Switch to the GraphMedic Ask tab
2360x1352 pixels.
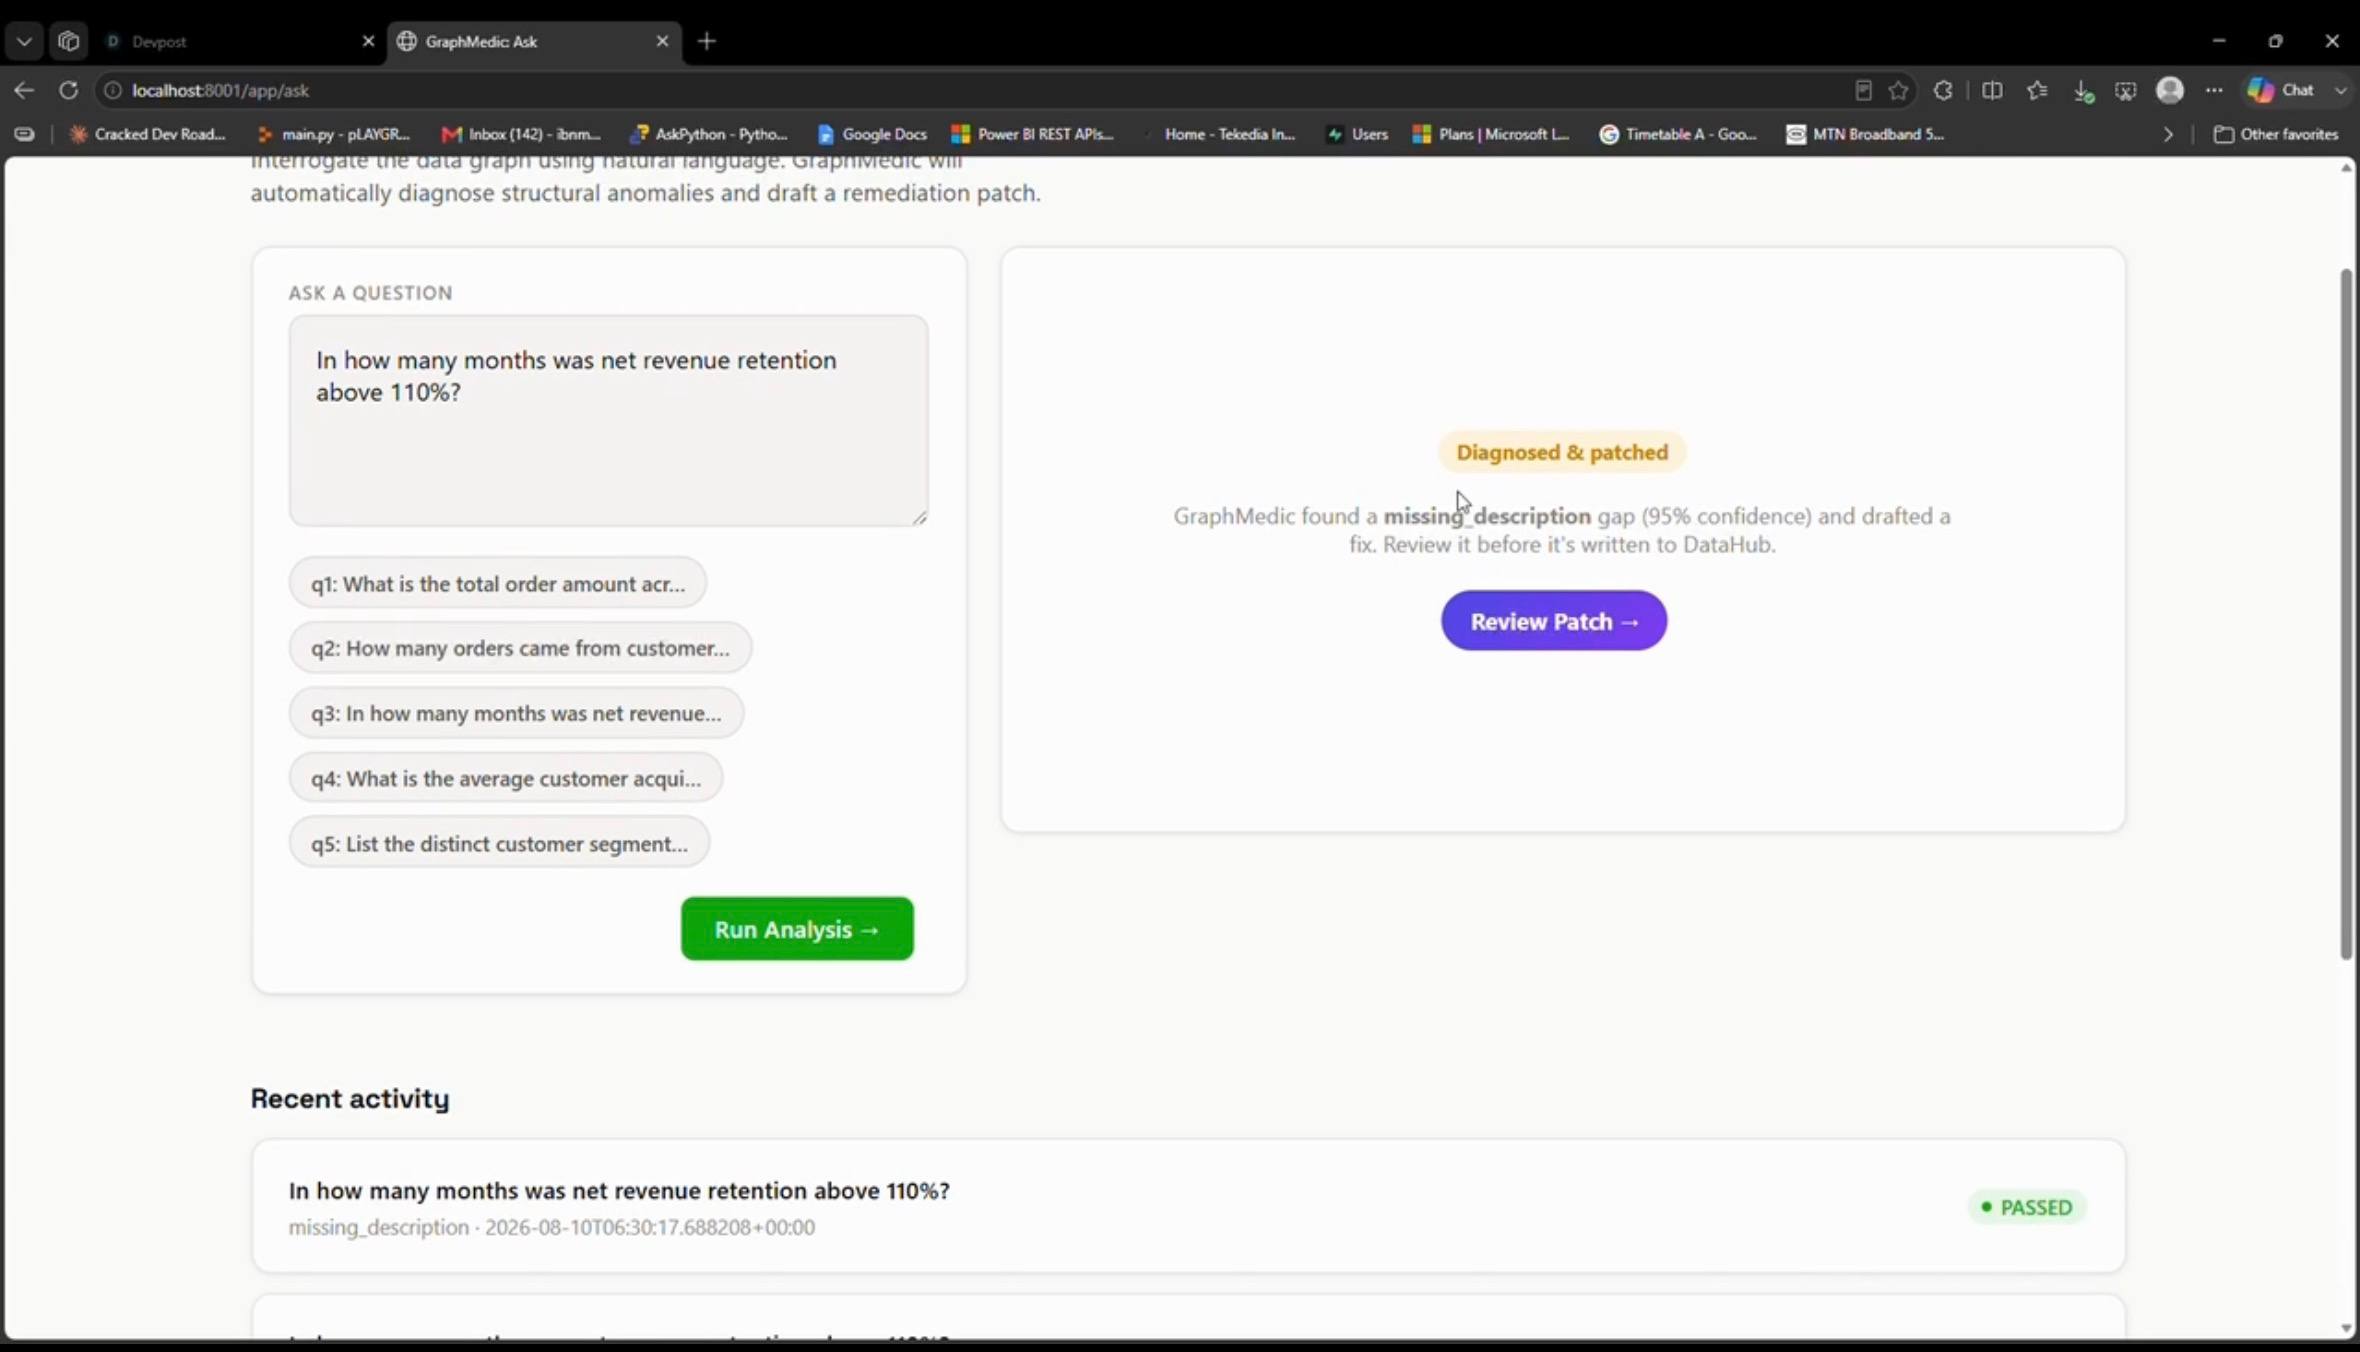534,41
